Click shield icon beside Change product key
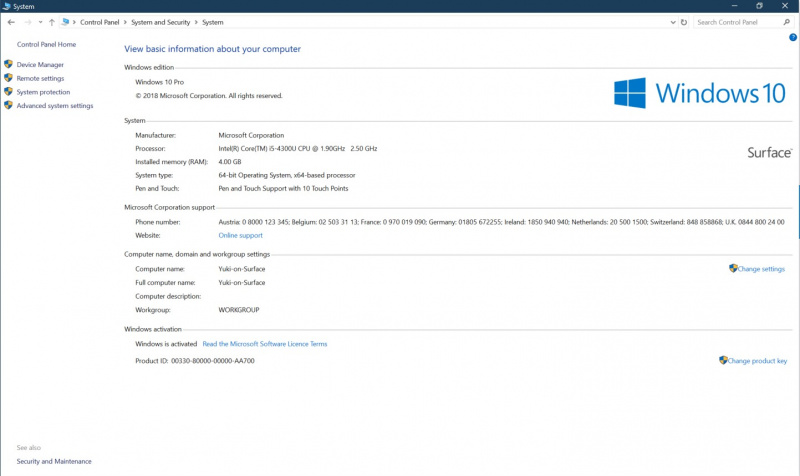The width and height of the screenshot is (800, 476). pyautogui.click(x=723, y=360)
